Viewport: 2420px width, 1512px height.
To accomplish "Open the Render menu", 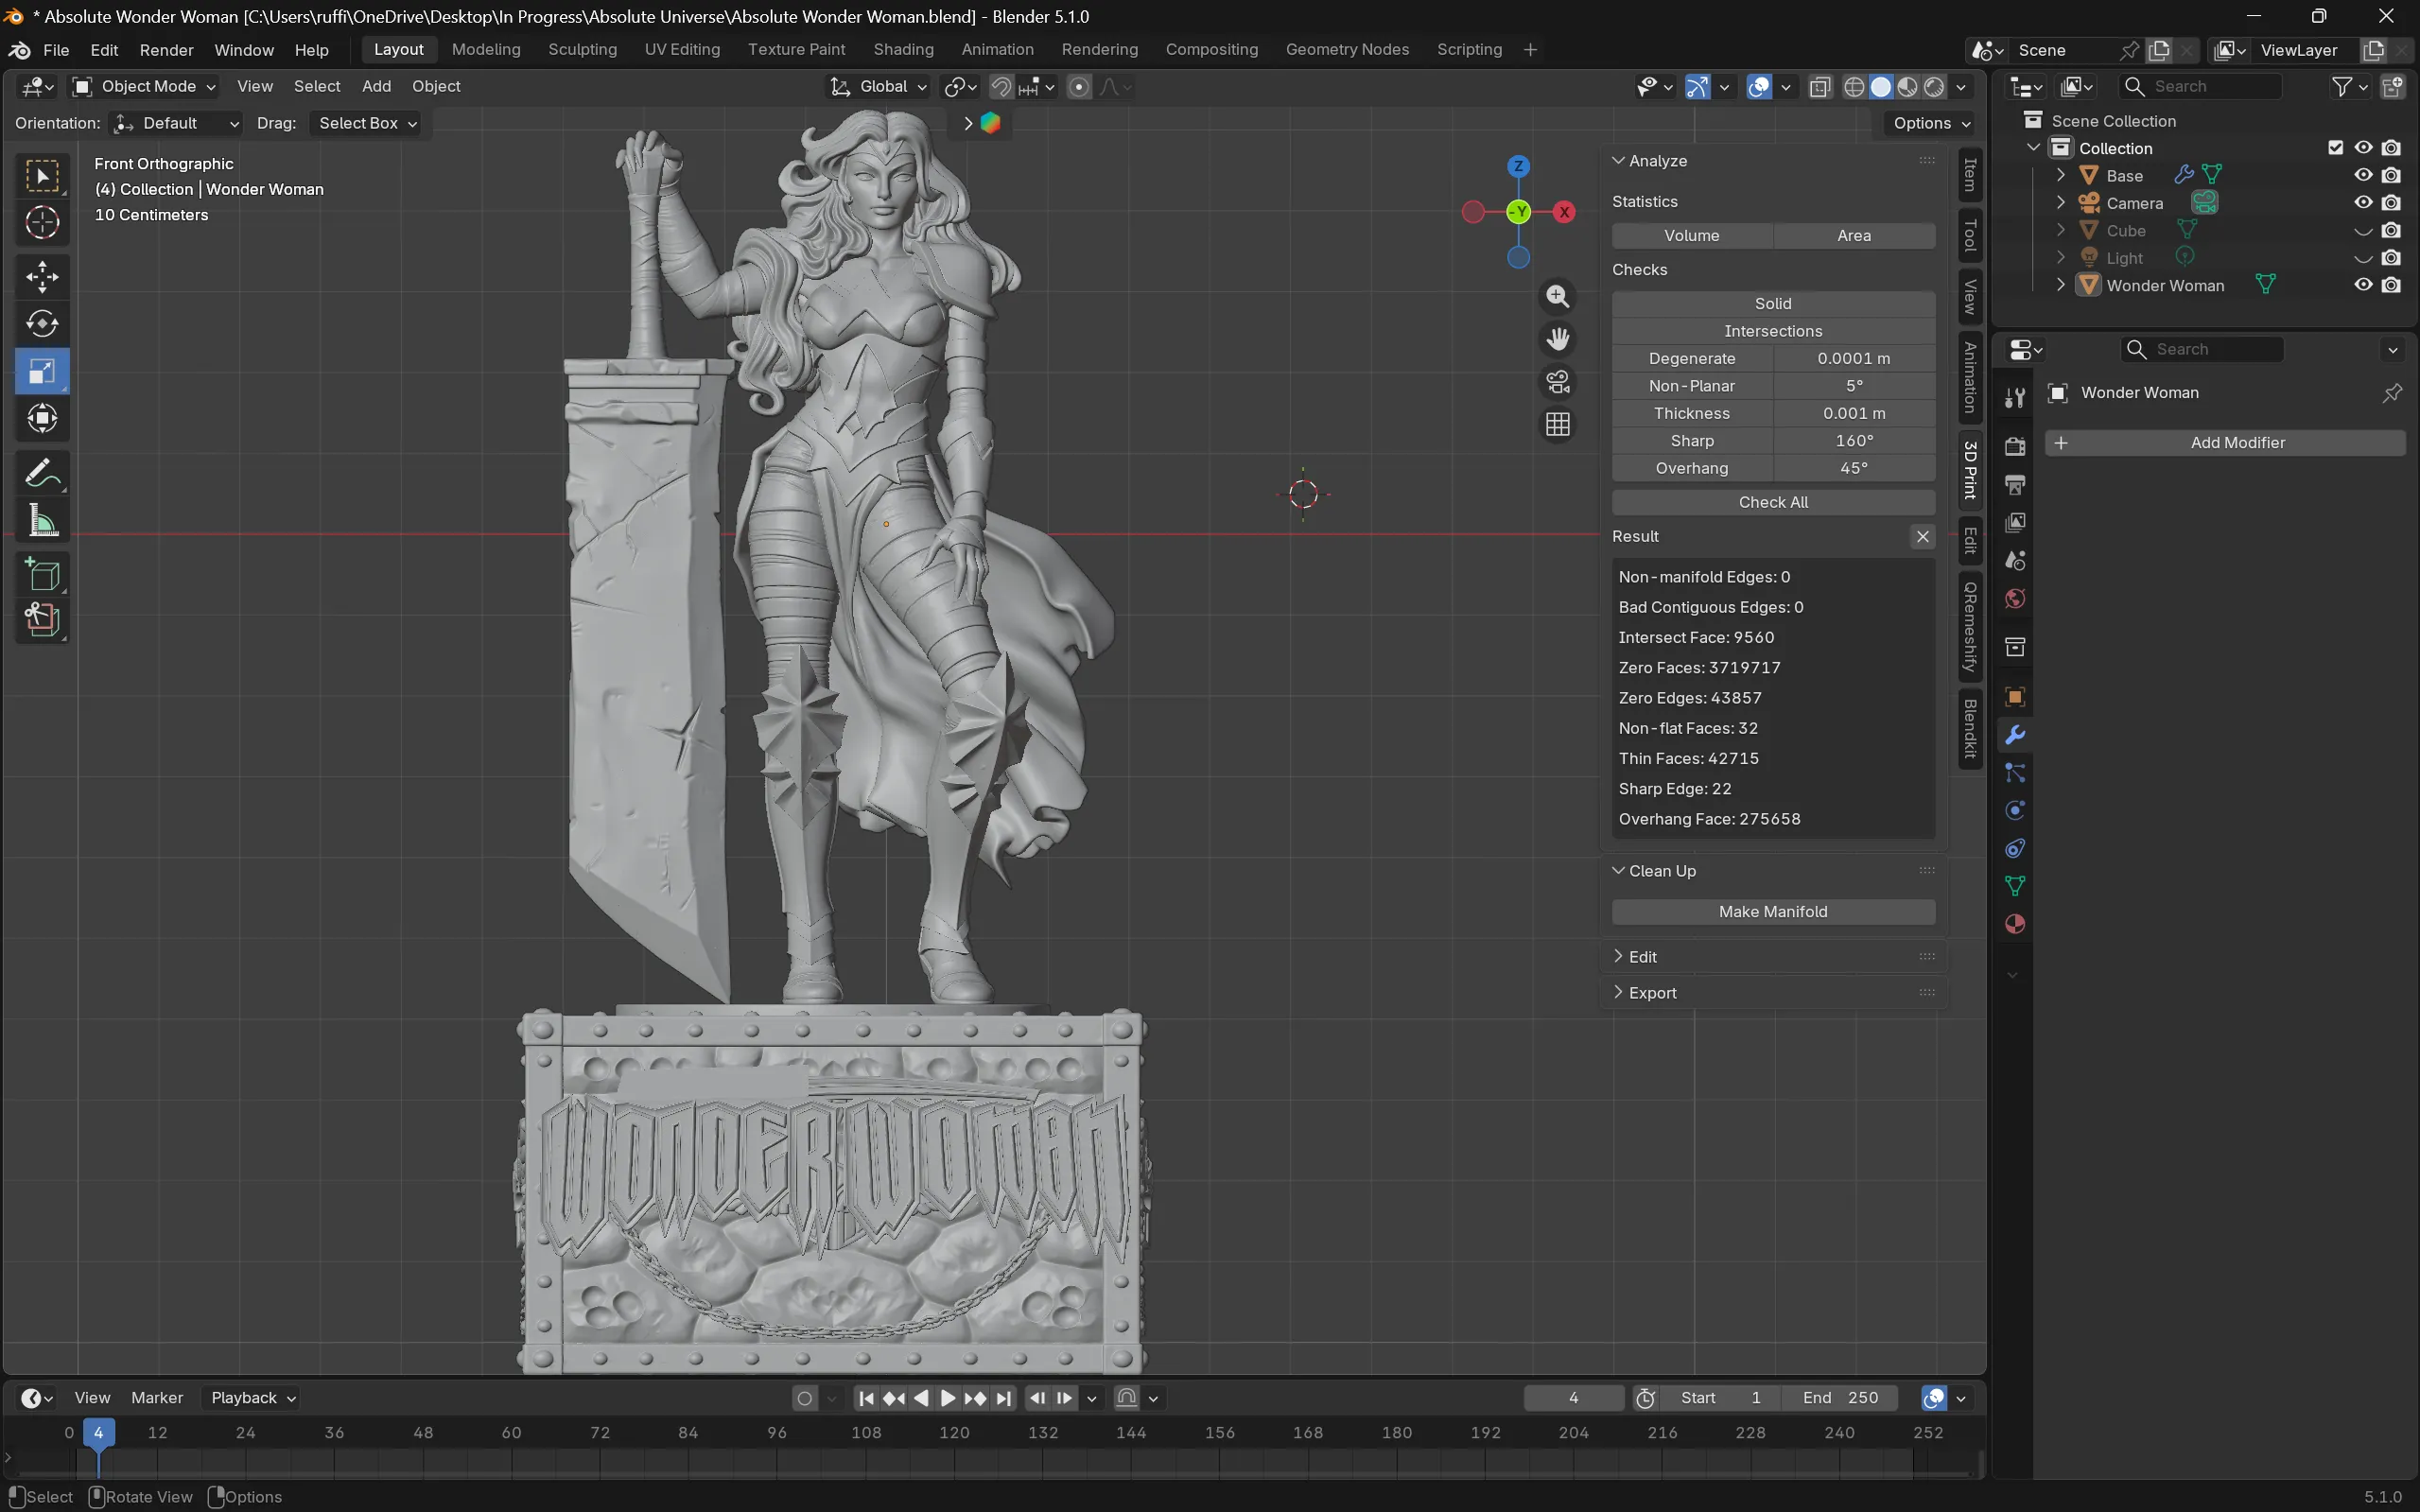I will coord(166,50).
